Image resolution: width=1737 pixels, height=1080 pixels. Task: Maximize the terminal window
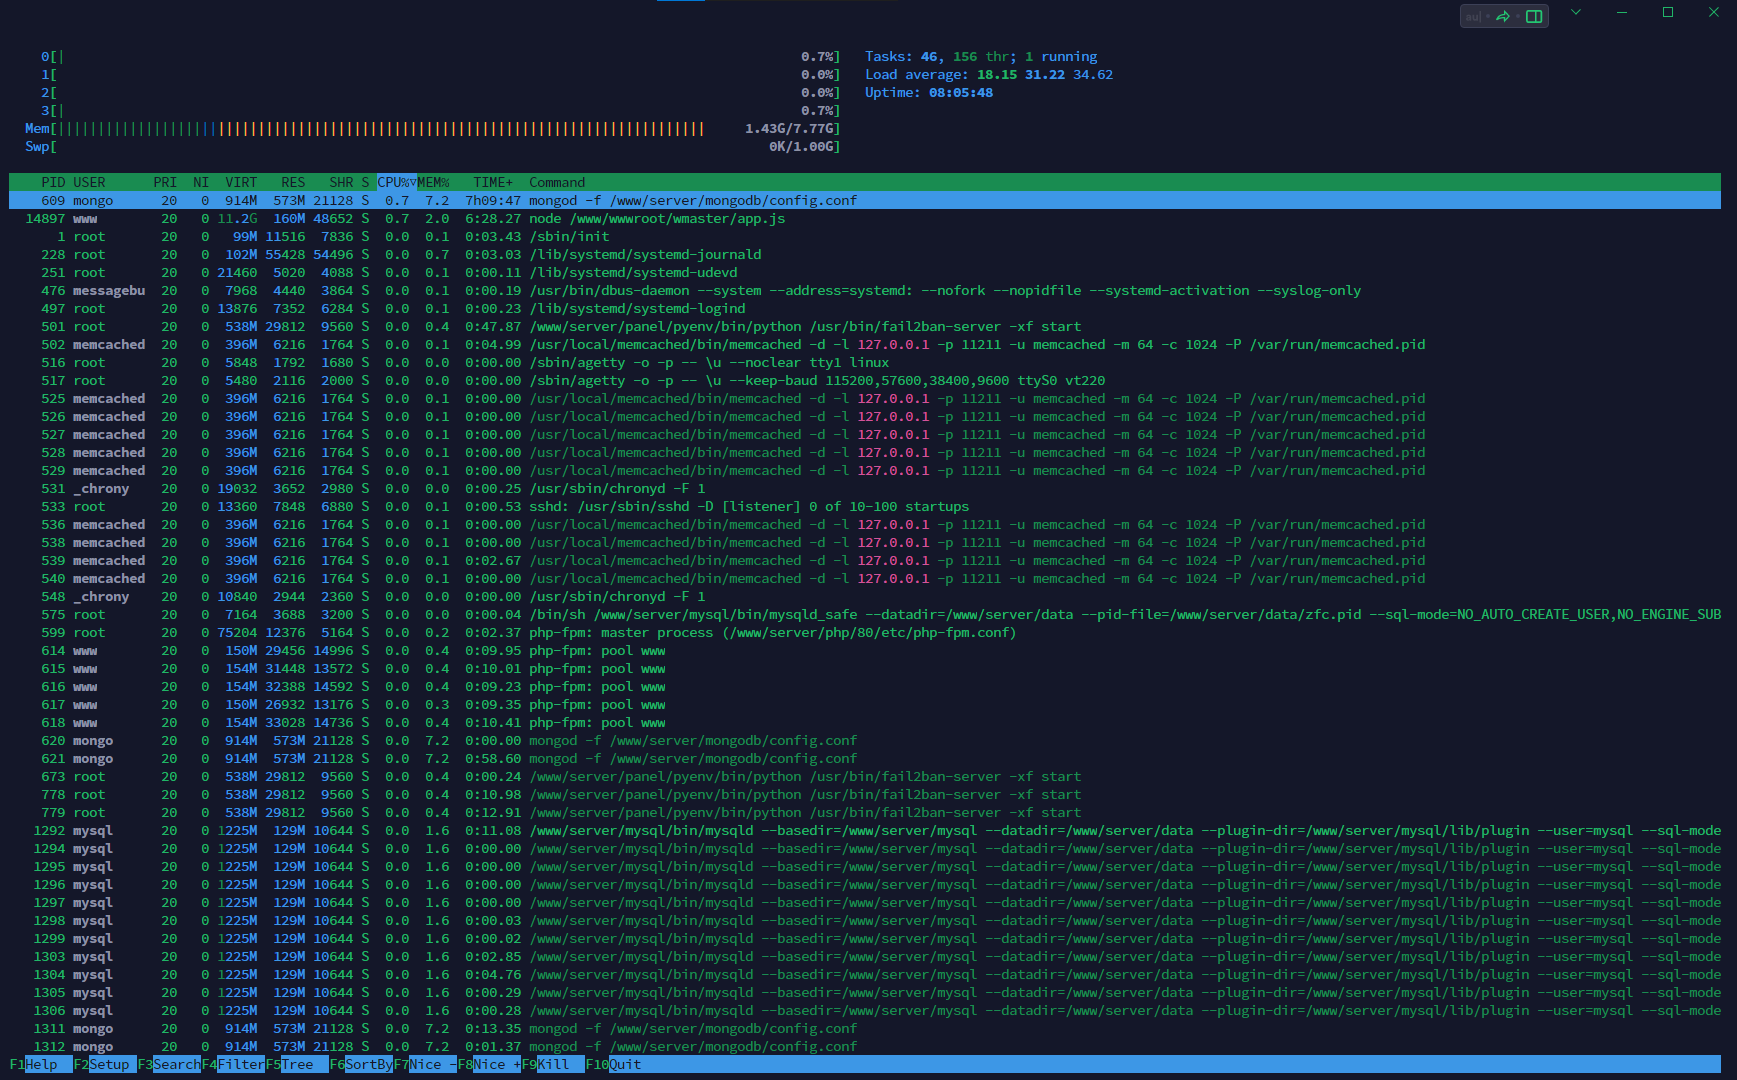pos(1668,13)
